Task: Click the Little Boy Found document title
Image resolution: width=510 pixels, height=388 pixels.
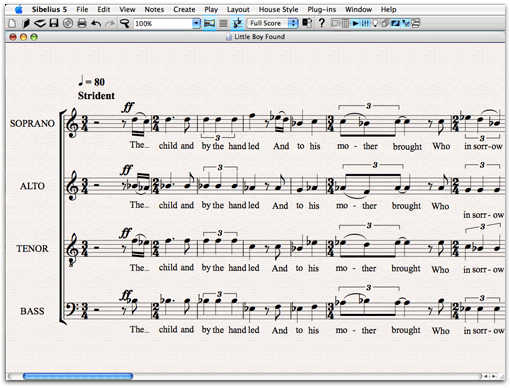Action: [259, 37]
